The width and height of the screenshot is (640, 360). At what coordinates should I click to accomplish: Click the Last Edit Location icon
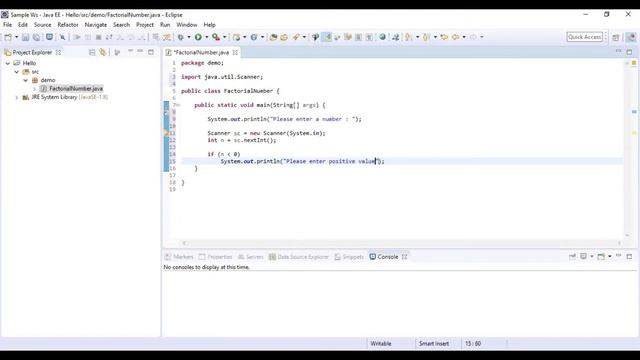(x=444, y=37)
